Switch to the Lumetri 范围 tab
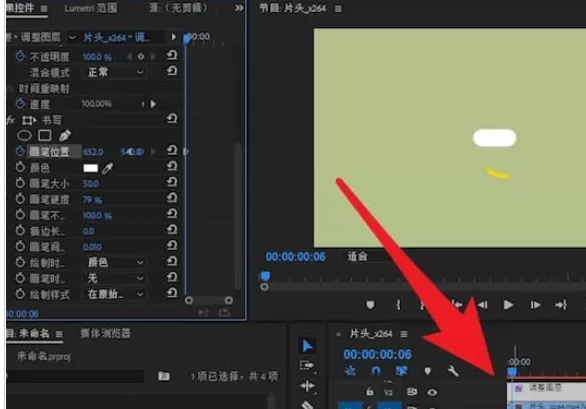Viewport: 586px width, 409px height. (90, 8)
